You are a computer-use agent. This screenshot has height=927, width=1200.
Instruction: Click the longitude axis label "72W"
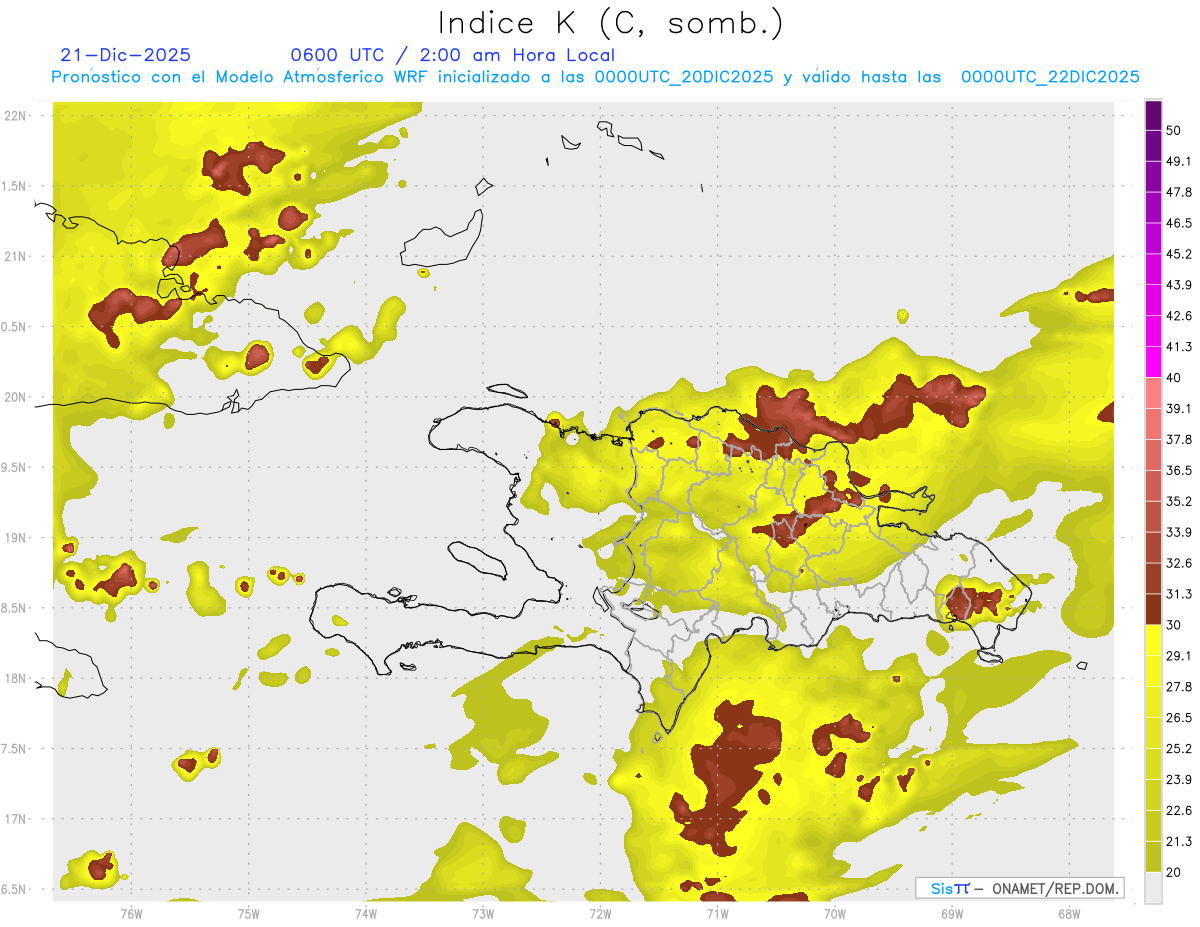pyautogui.click(x=600, y=915)
